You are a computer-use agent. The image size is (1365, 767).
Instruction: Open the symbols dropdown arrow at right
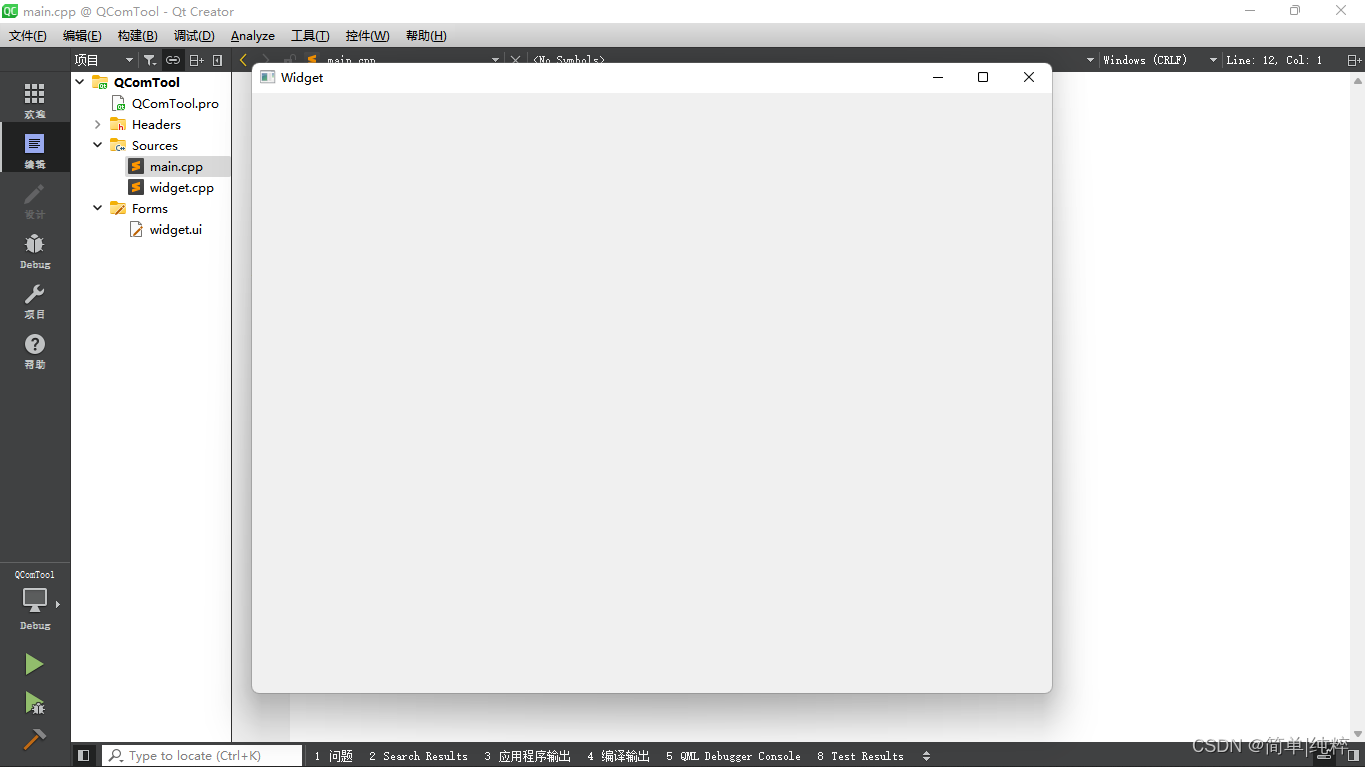coord(1090,60)
